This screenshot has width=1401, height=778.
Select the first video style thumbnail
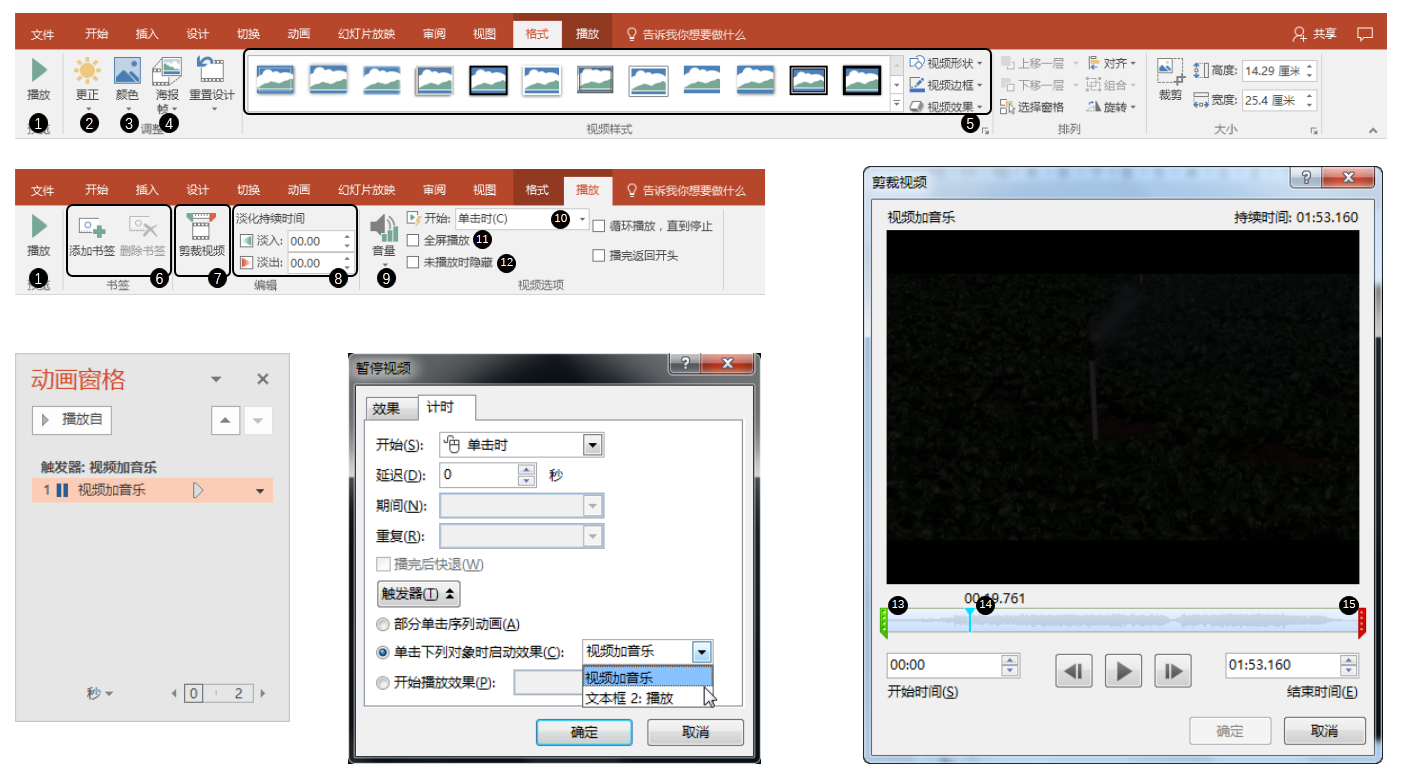point(274,80)
